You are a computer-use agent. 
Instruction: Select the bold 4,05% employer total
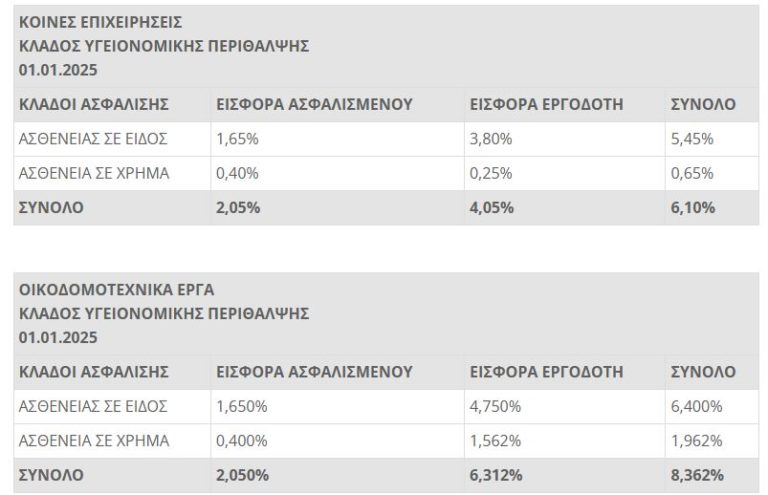pyautogui.click(x=492, y=208)
